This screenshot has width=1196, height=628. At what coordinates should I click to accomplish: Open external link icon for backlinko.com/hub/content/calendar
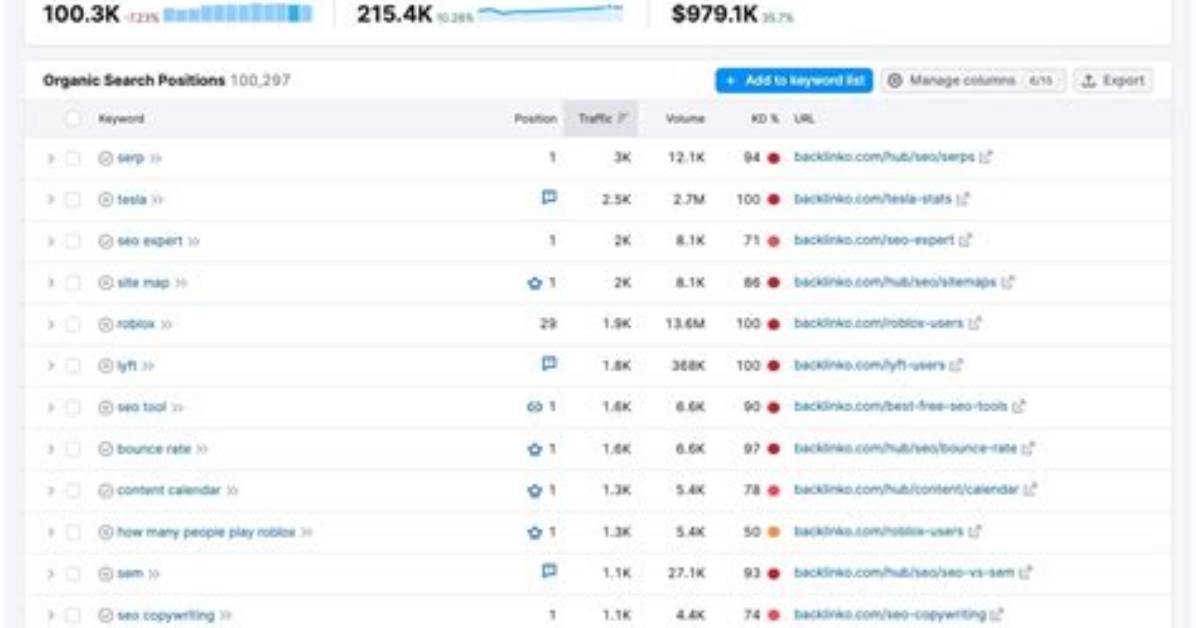(1030, 490)
